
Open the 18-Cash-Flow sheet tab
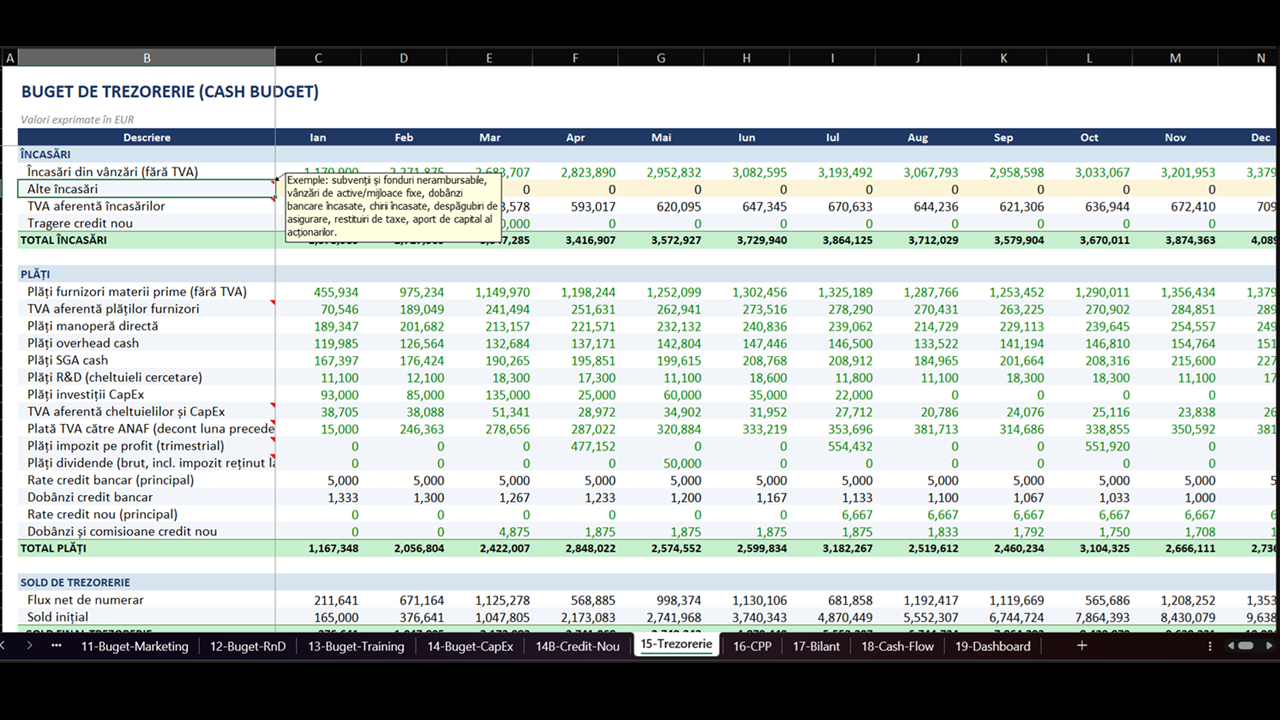897,646
